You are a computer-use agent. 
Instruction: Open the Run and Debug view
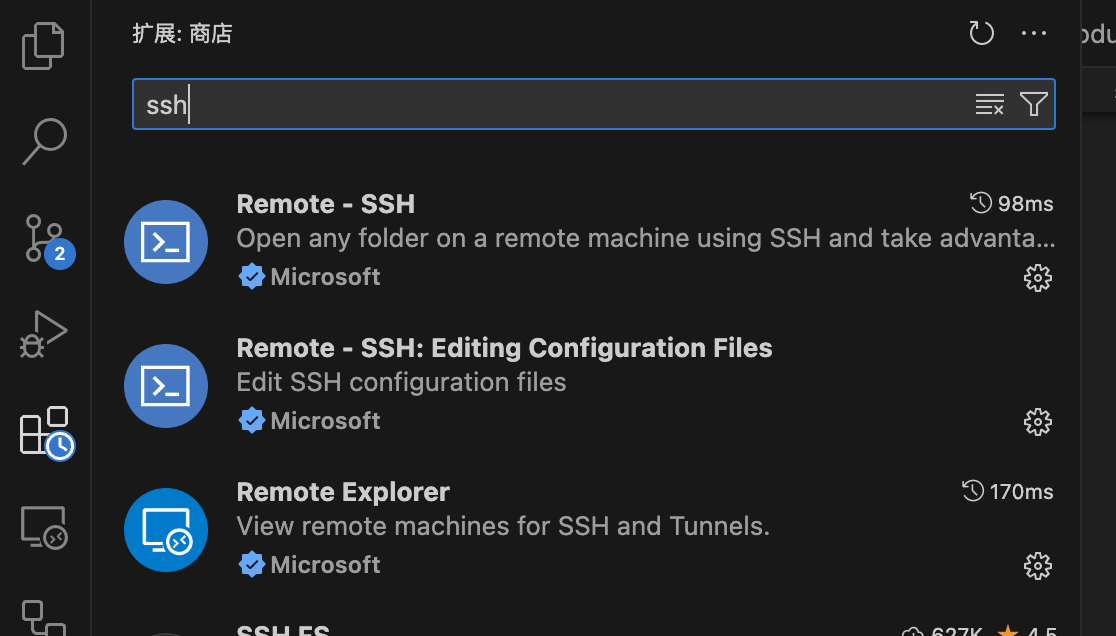click(x=44, y=334)
